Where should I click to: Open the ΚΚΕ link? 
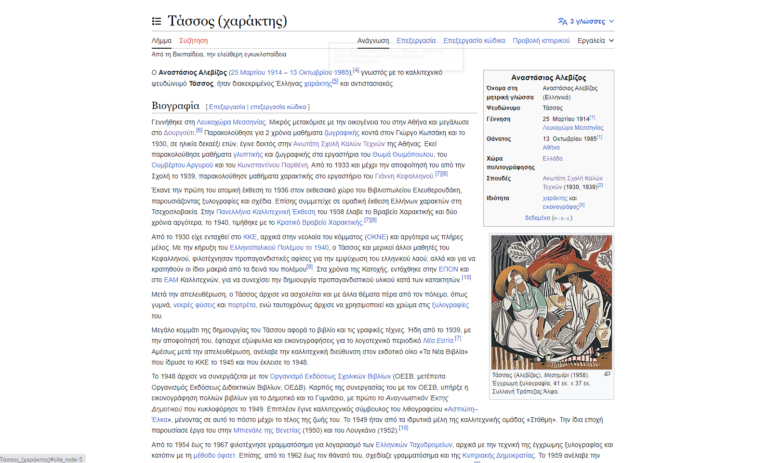click(x=250, y=237)
